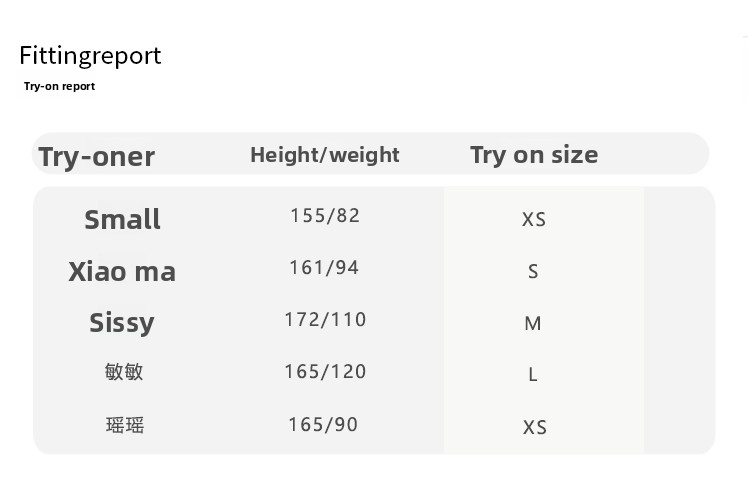Click size S in Xiao ma's row

point(533,272)
